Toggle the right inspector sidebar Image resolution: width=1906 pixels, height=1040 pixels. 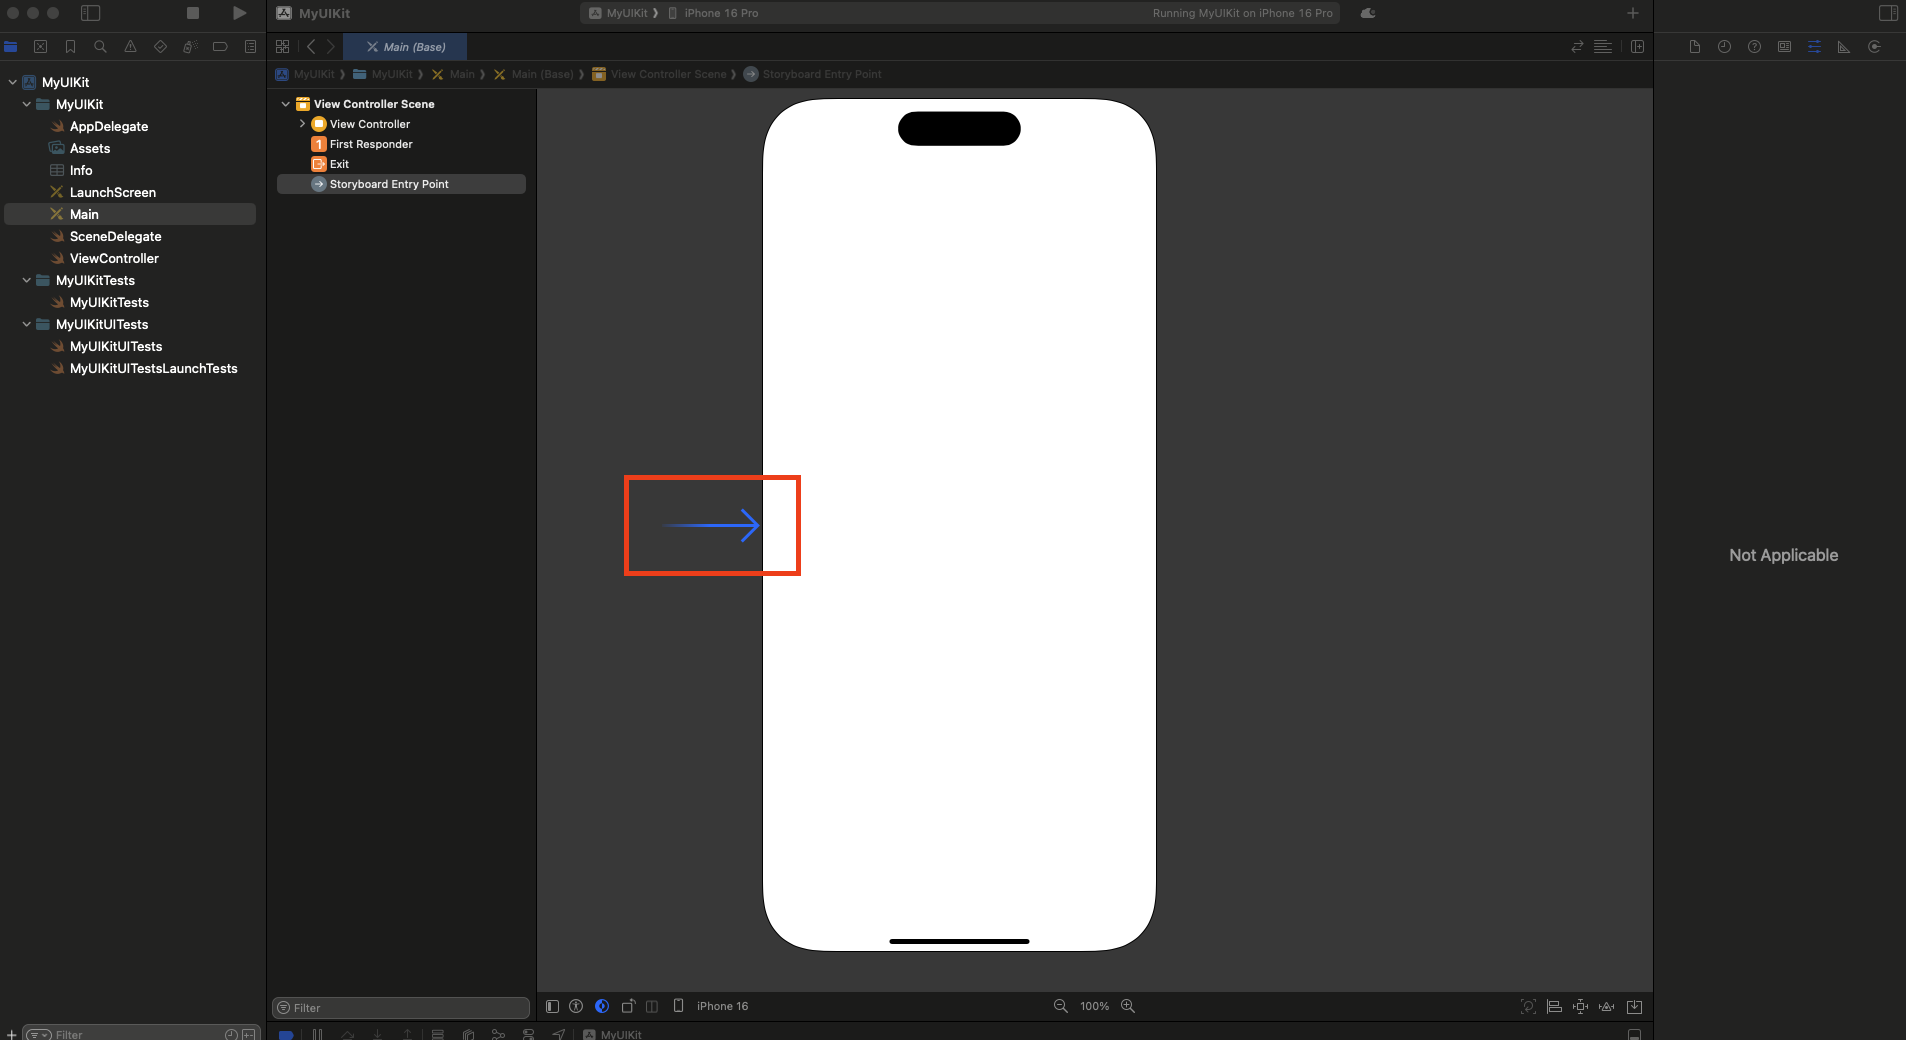click(x=1888, y=13)
